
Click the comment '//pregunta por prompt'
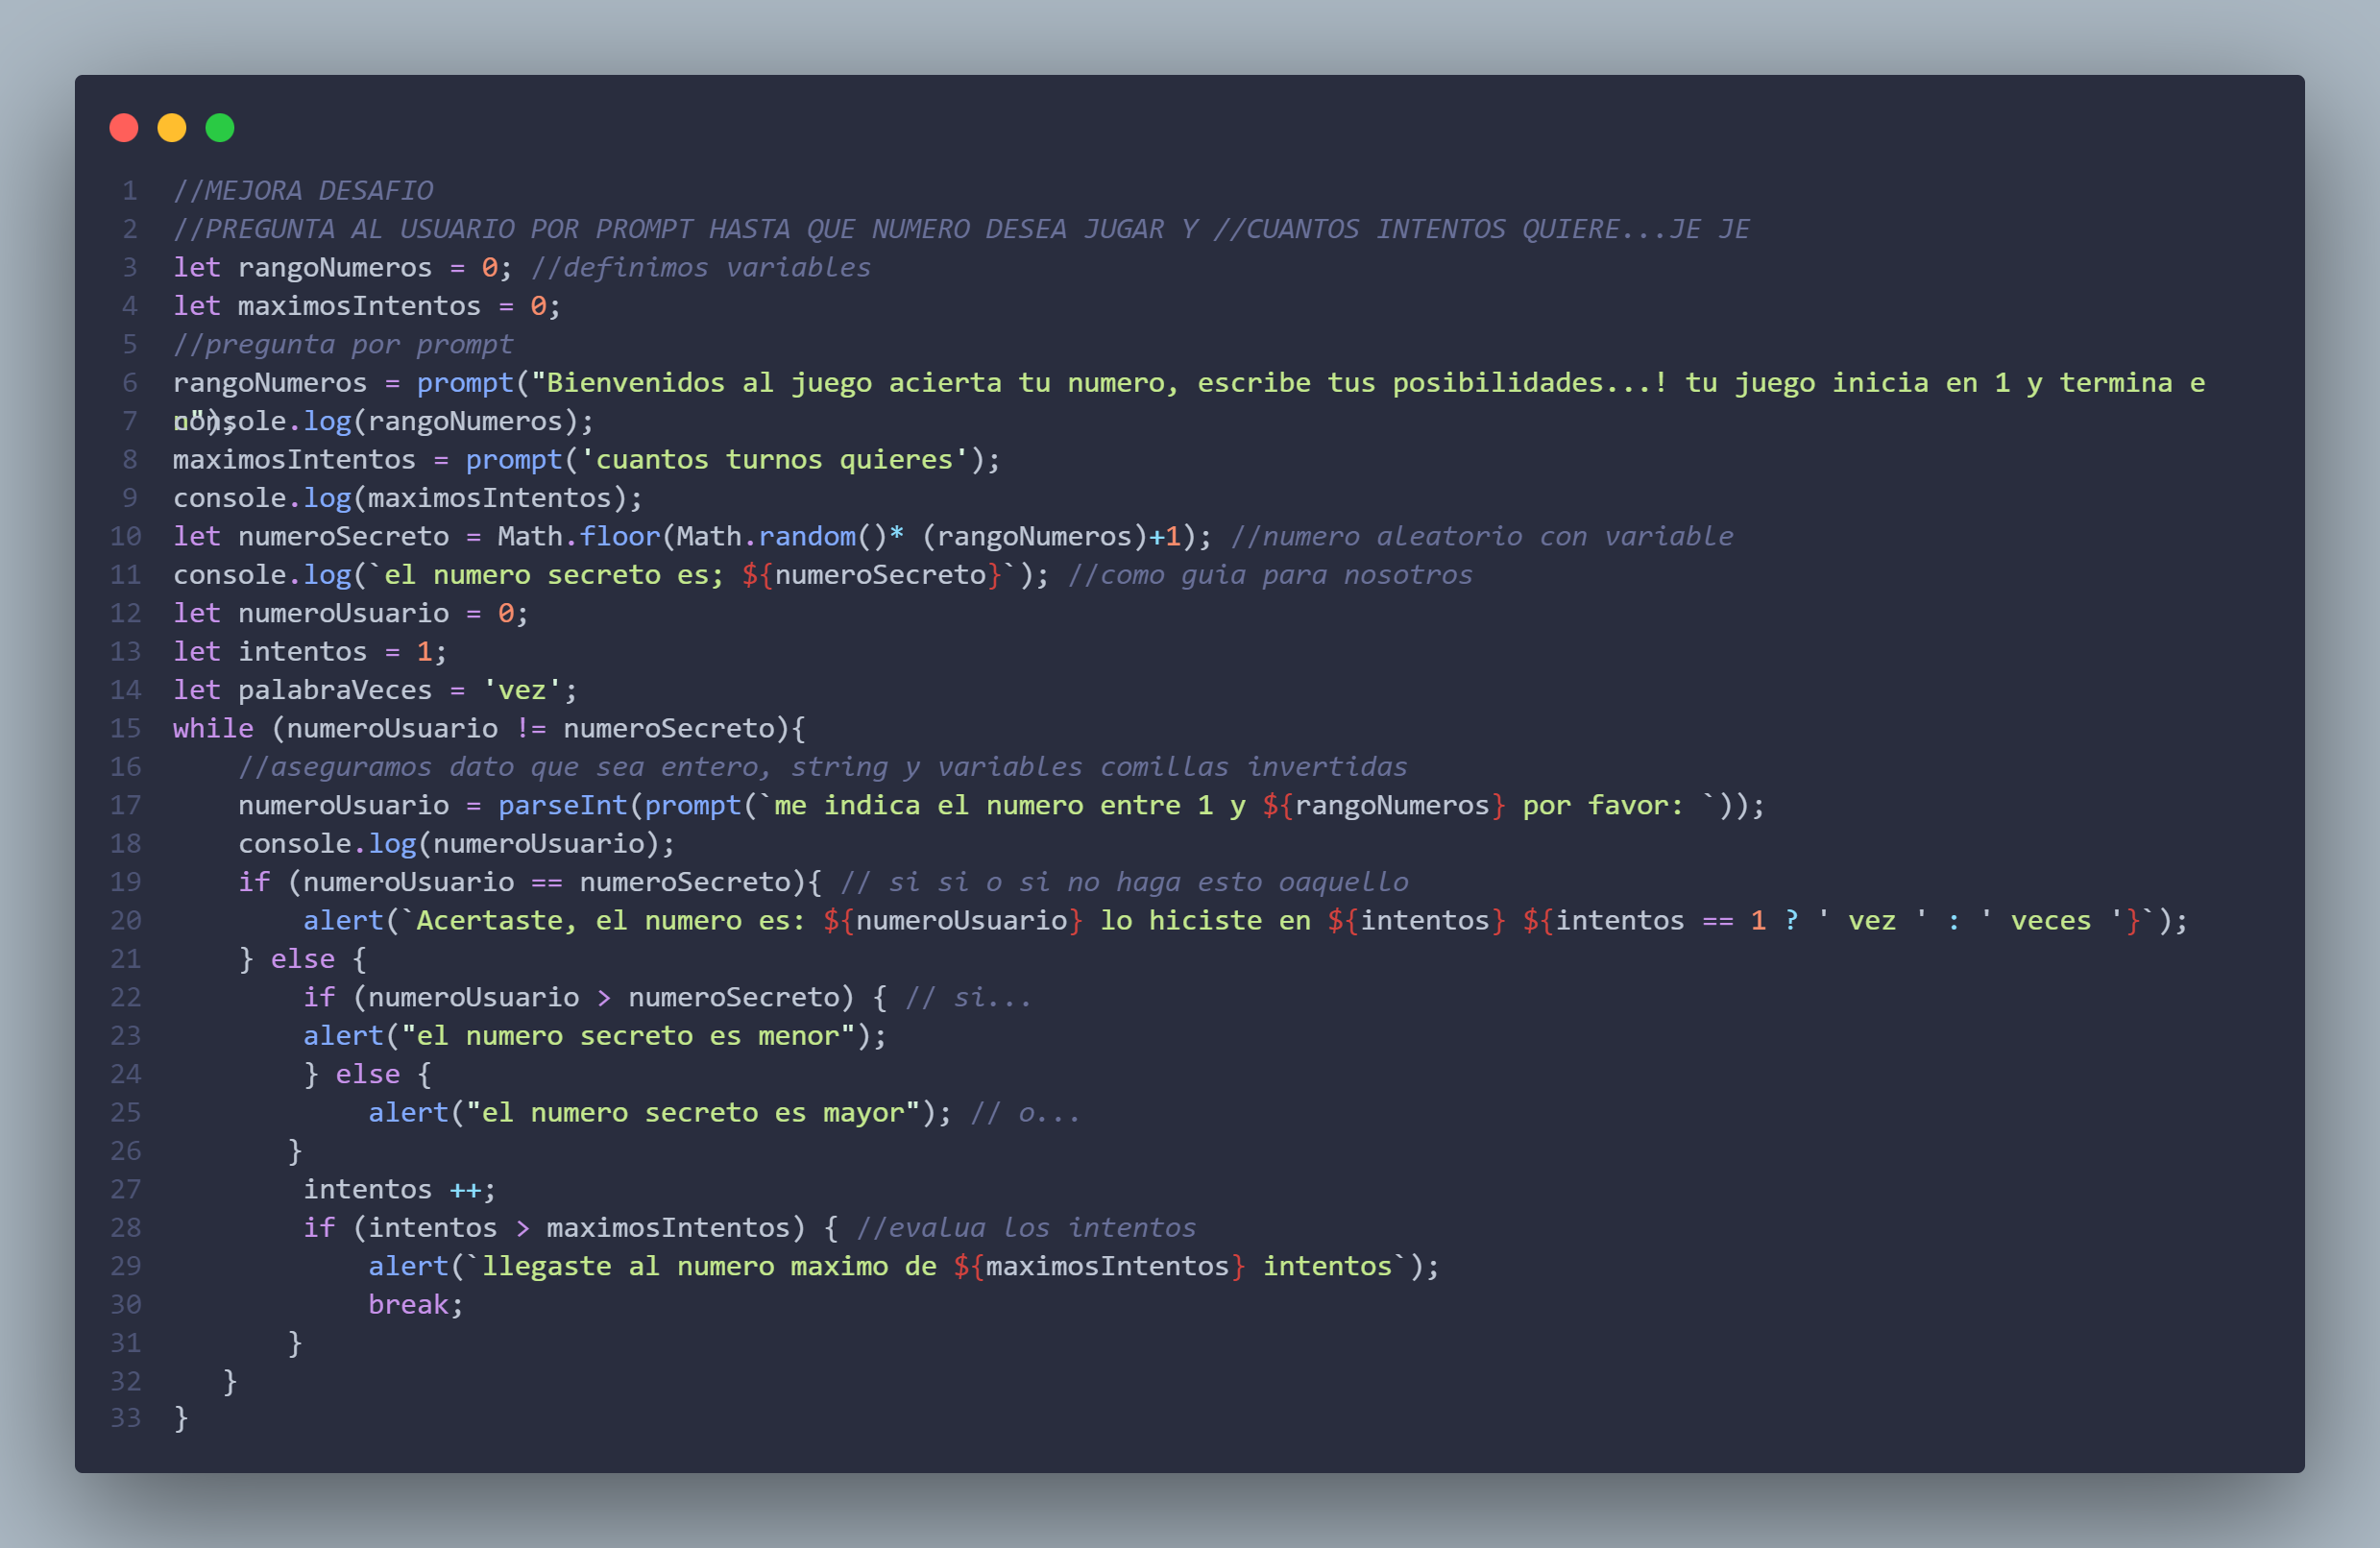[343, 344]
